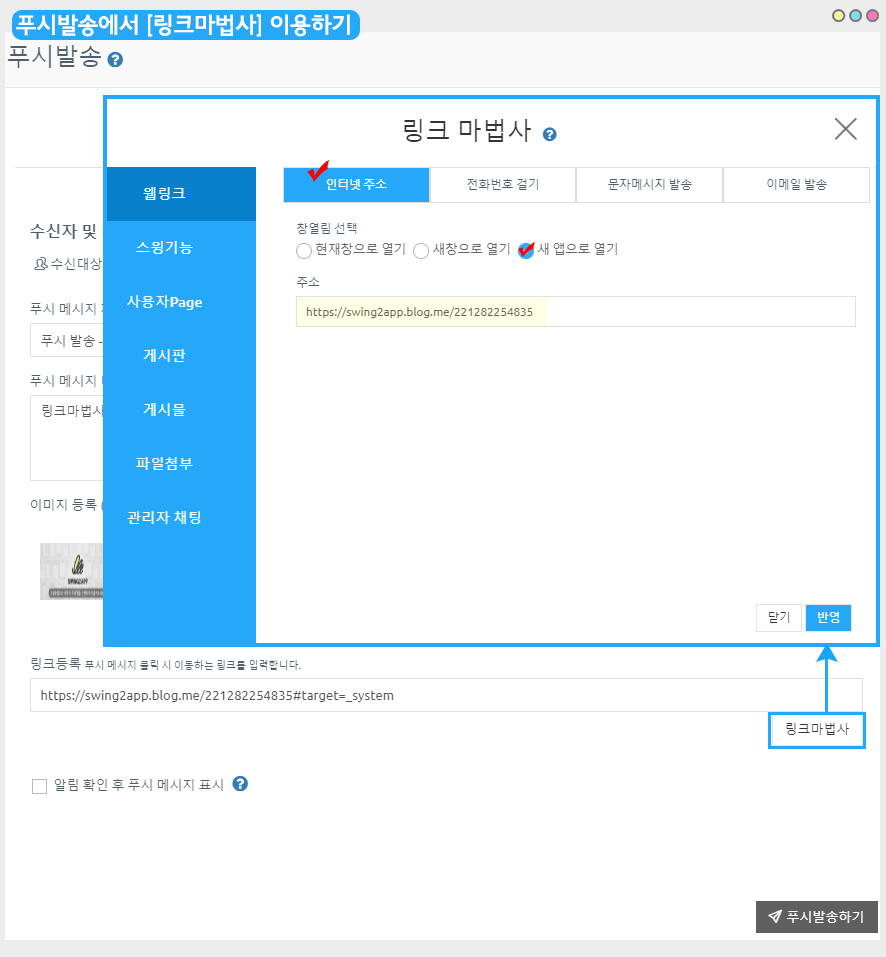Select 새 앱으로 열기 radio button
The image size is (886, 957).
tap(526, 250)
